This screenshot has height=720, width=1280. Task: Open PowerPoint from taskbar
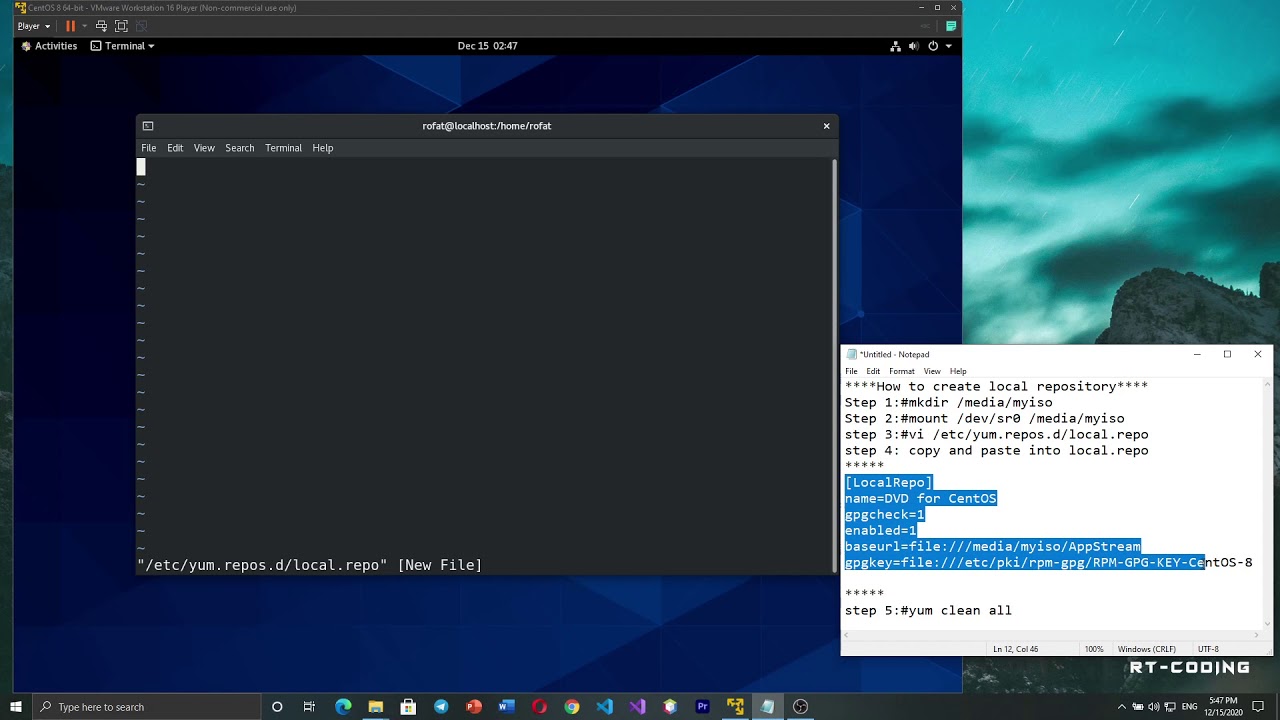474,707
